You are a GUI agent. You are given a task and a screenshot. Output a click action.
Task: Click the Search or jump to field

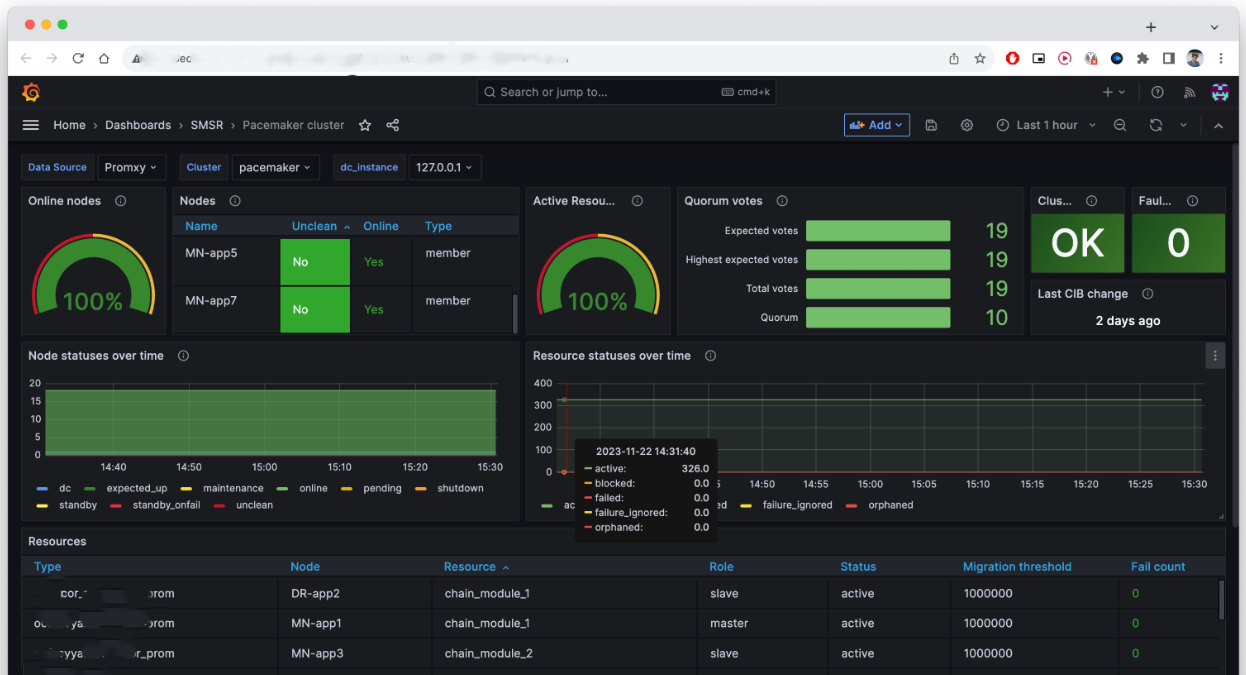626,92
